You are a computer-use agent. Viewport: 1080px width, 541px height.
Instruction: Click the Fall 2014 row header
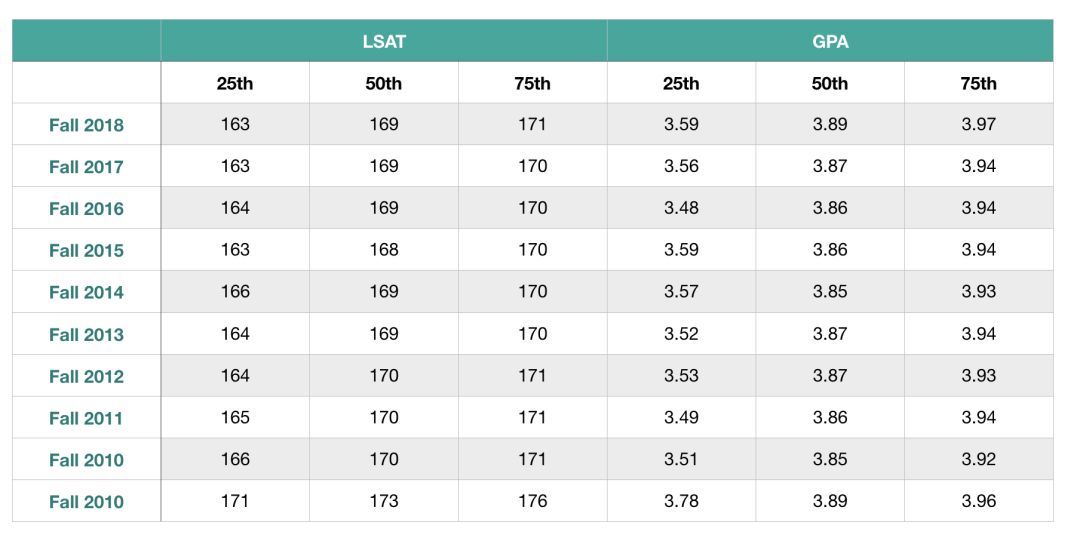tap(86, 293)
